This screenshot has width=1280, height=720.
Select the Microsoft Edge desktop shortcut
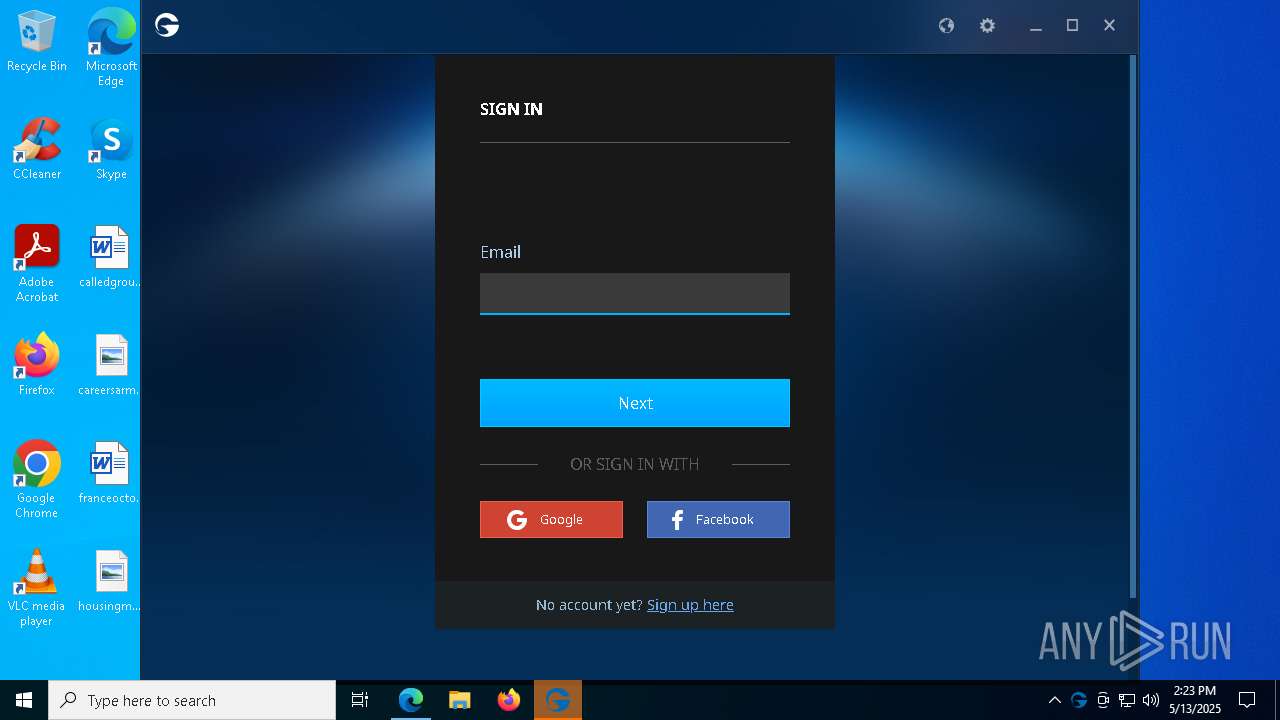[111, 48]
